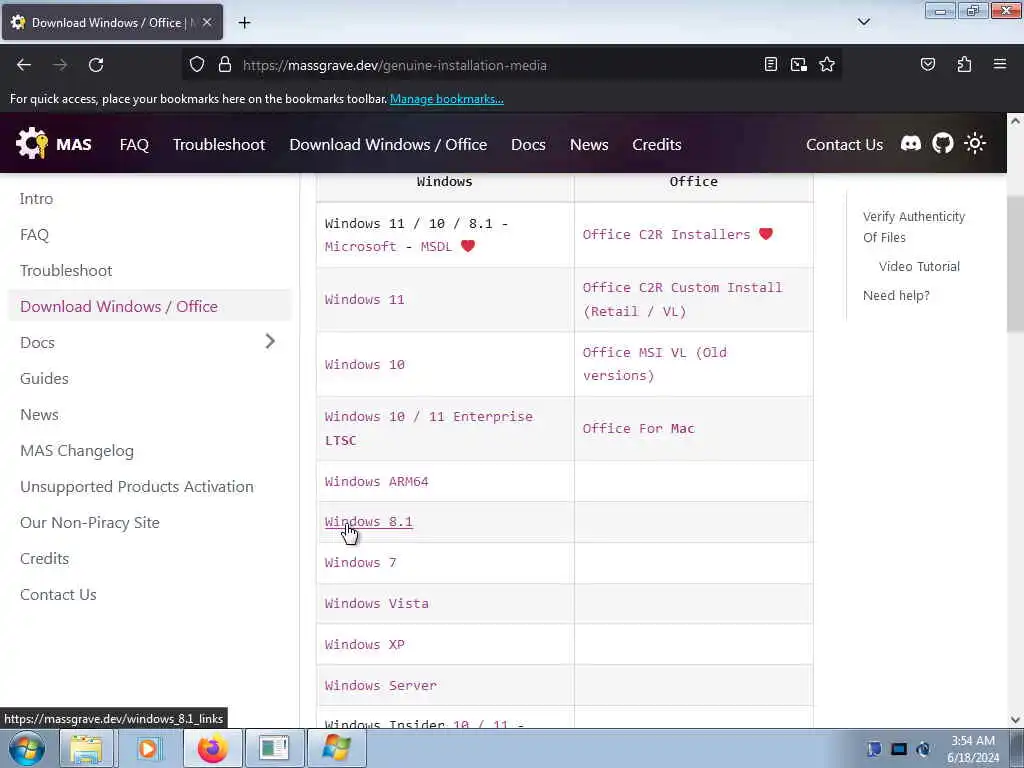
Task: Open the Office For Mac link
Action: click(638, 428)
